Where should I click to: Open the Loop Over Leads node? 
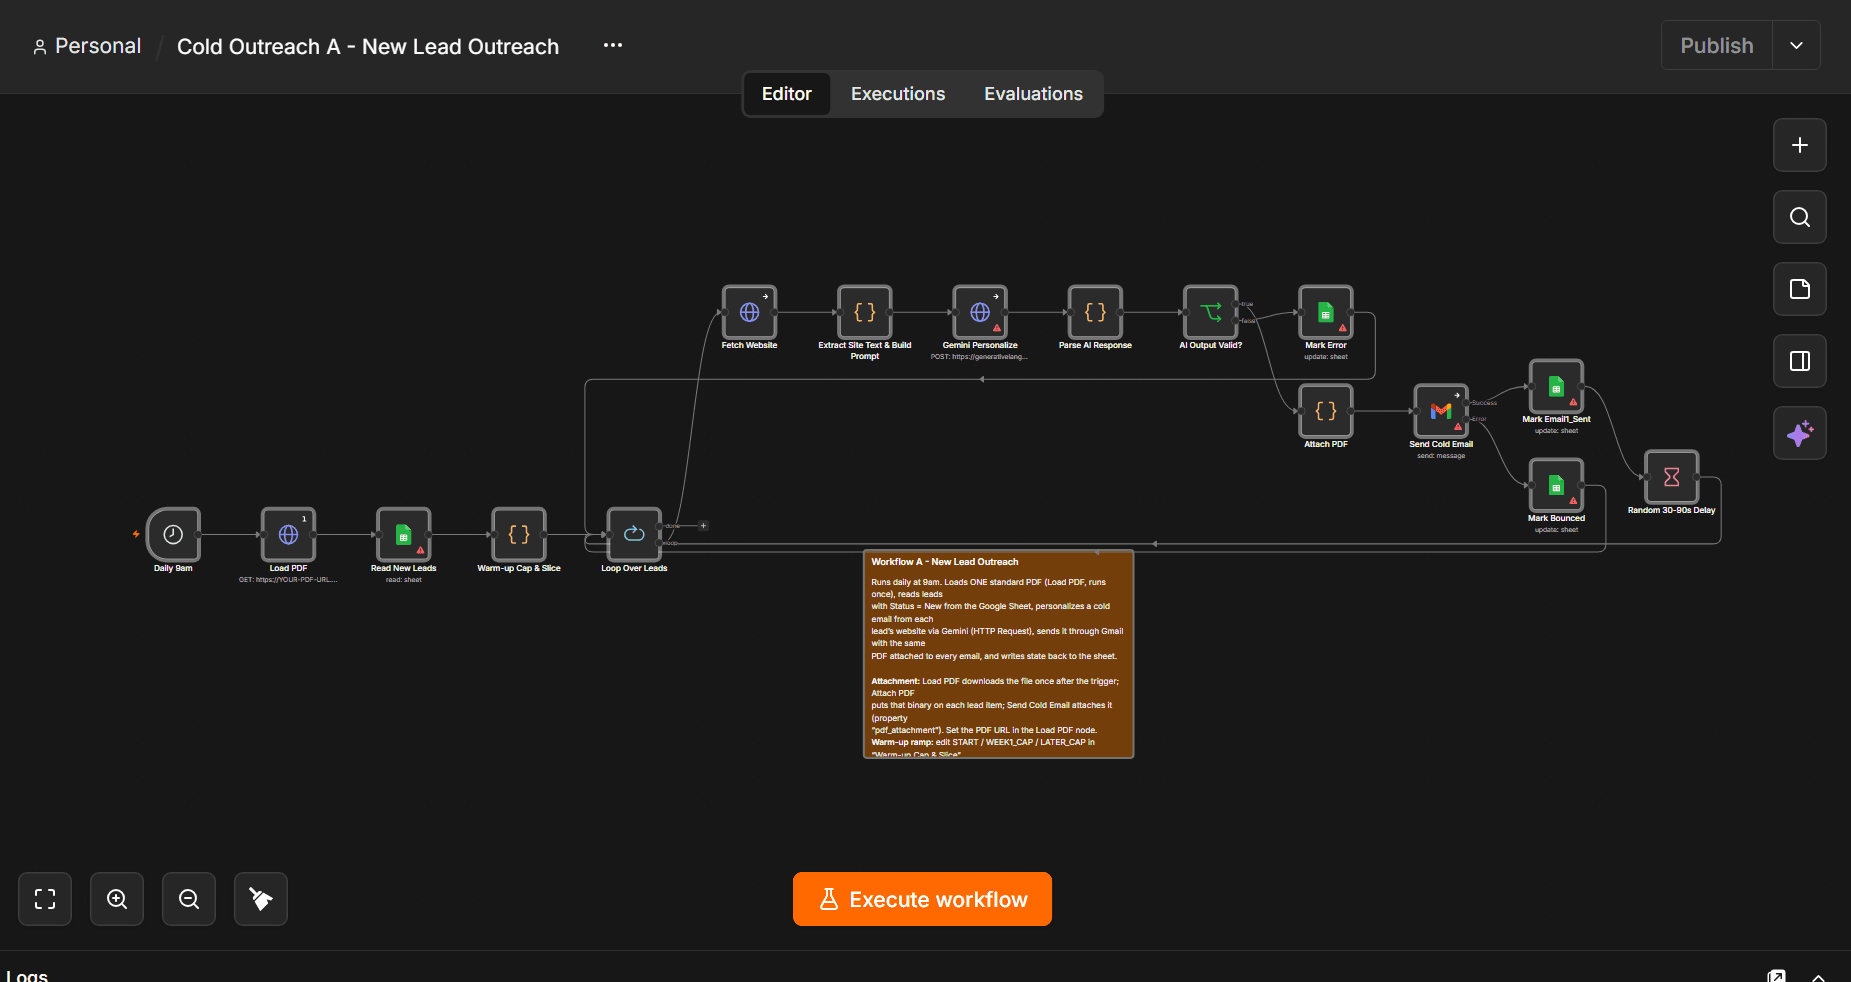tap(634, 534)
